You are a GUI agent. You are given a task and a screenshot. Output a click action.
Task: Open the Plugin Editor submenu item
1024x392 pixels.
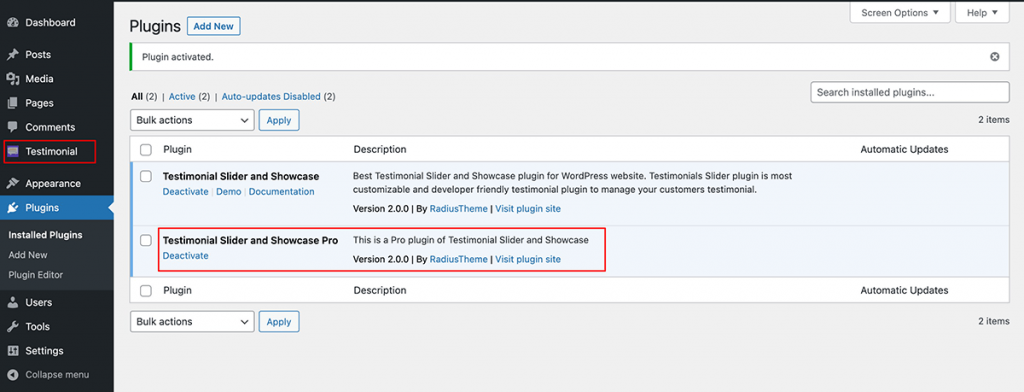[36, 276]
